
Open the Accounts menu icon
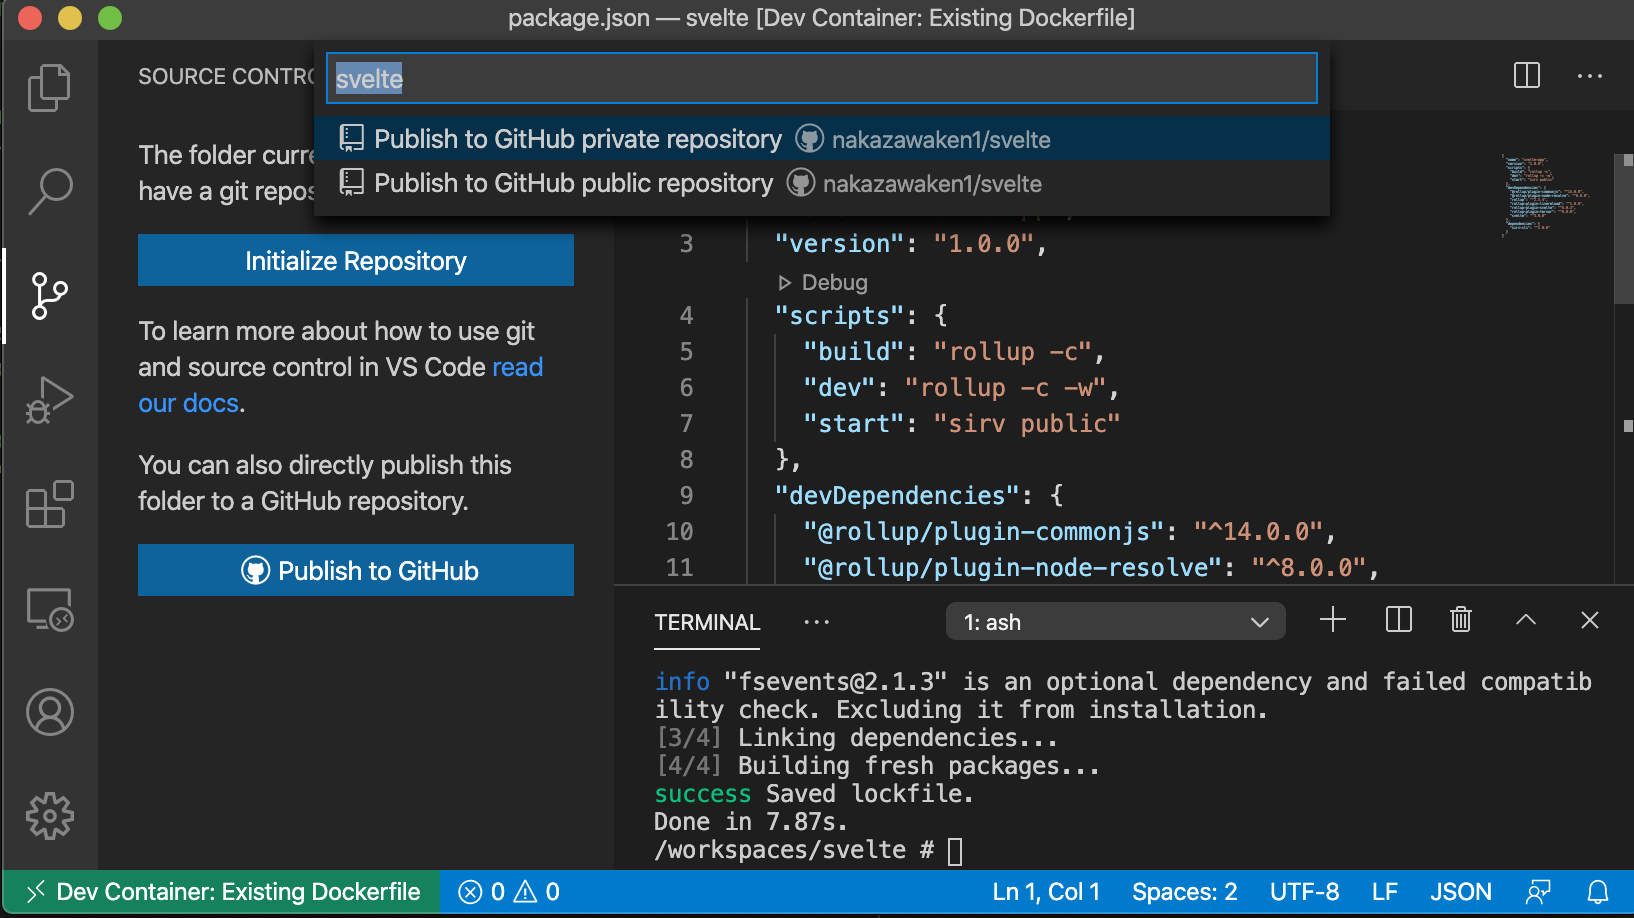49,712
